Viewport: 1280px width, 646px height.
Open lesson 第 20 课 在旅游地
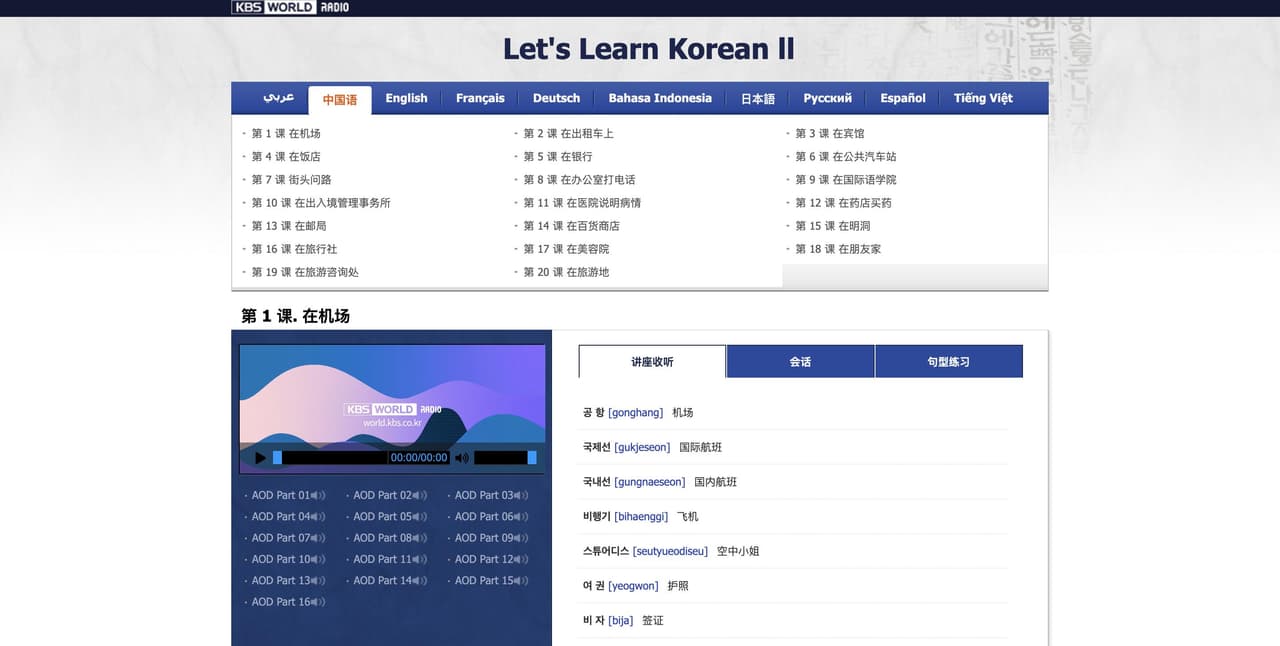tap(566, 271)
